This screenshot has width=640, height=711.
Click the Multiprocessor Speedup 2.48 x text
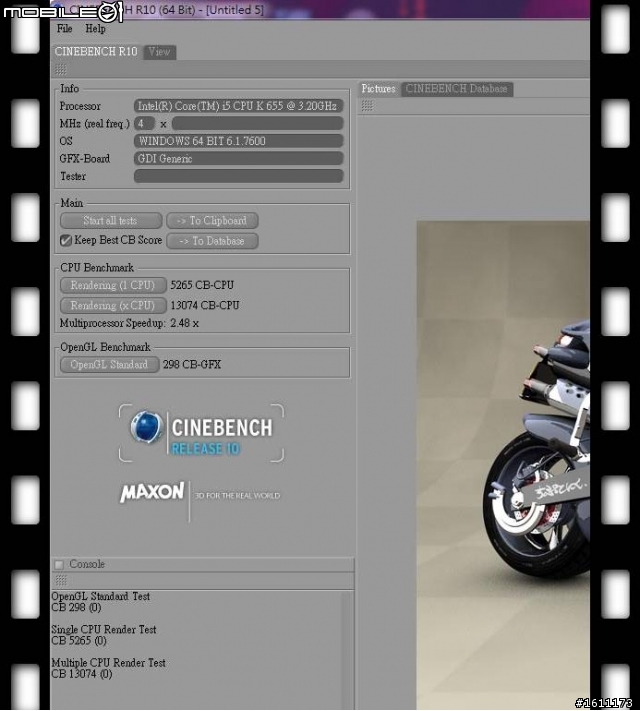129,323
